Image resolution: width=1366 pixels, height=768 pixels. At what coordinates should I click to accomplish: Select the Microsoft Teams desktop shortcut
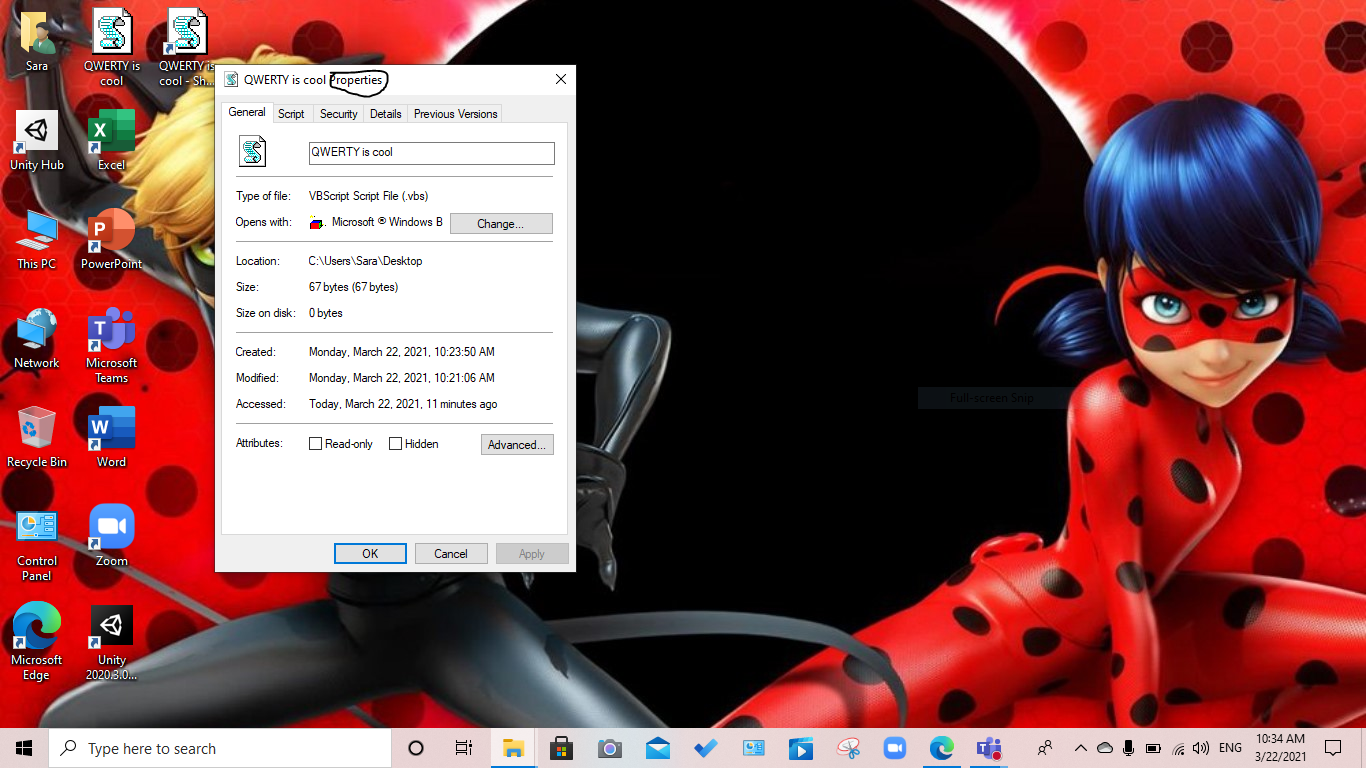pyautogui.click(x=112, y=345)
